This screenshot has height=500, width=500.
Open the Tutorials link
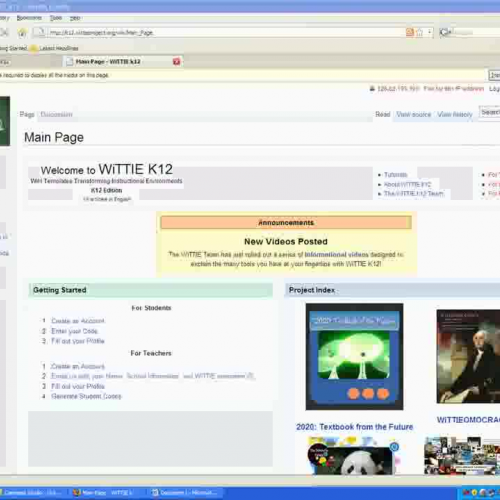[x=396, y=175]
